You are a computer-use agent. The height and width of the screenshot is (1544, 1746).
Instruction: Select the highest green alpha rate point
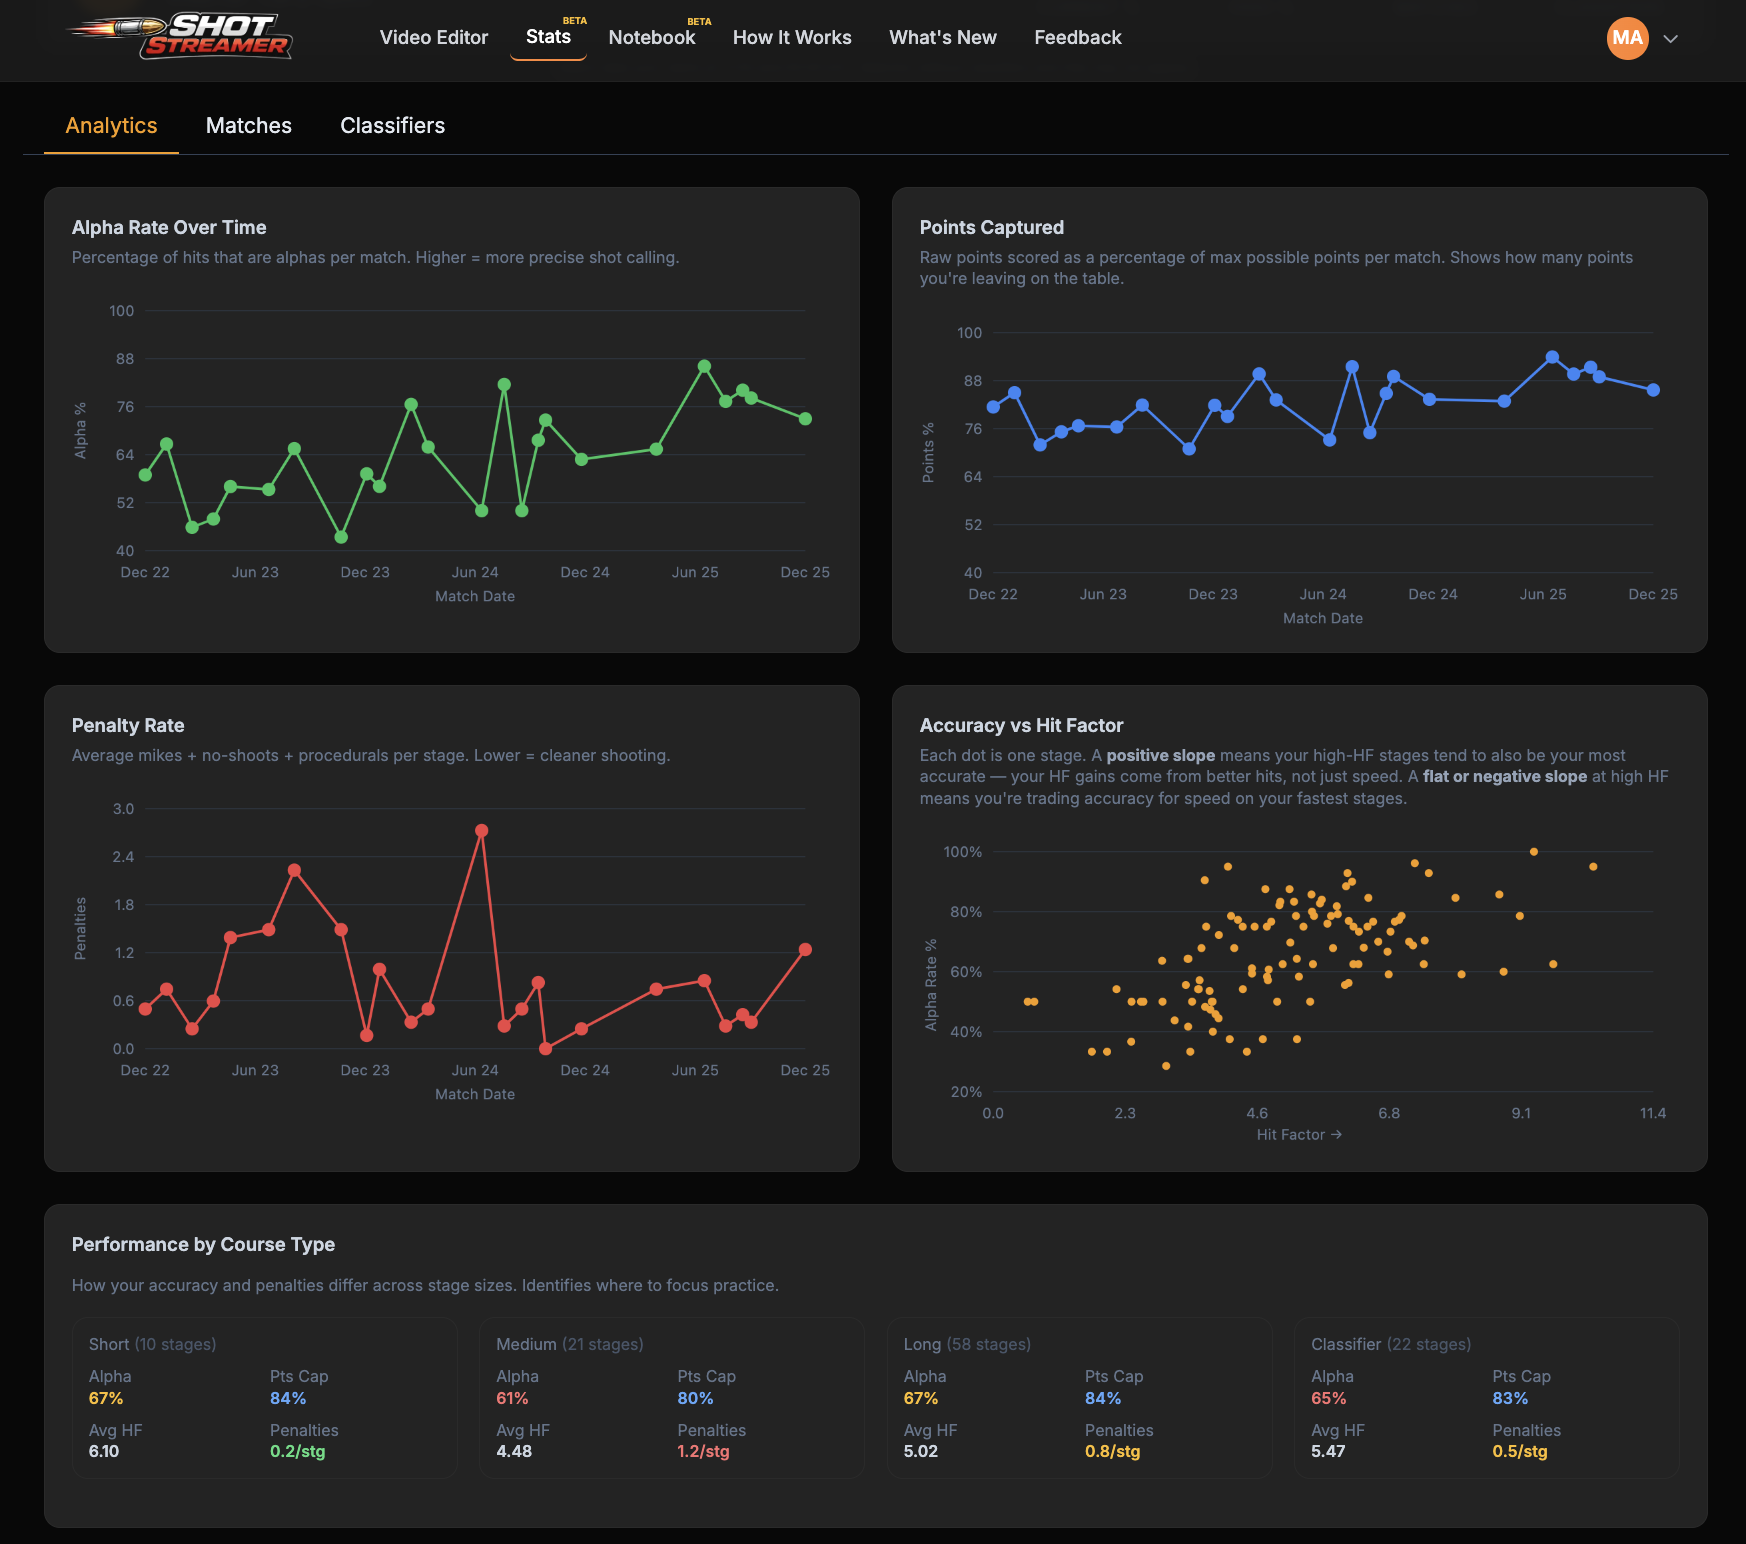point(704,366)
